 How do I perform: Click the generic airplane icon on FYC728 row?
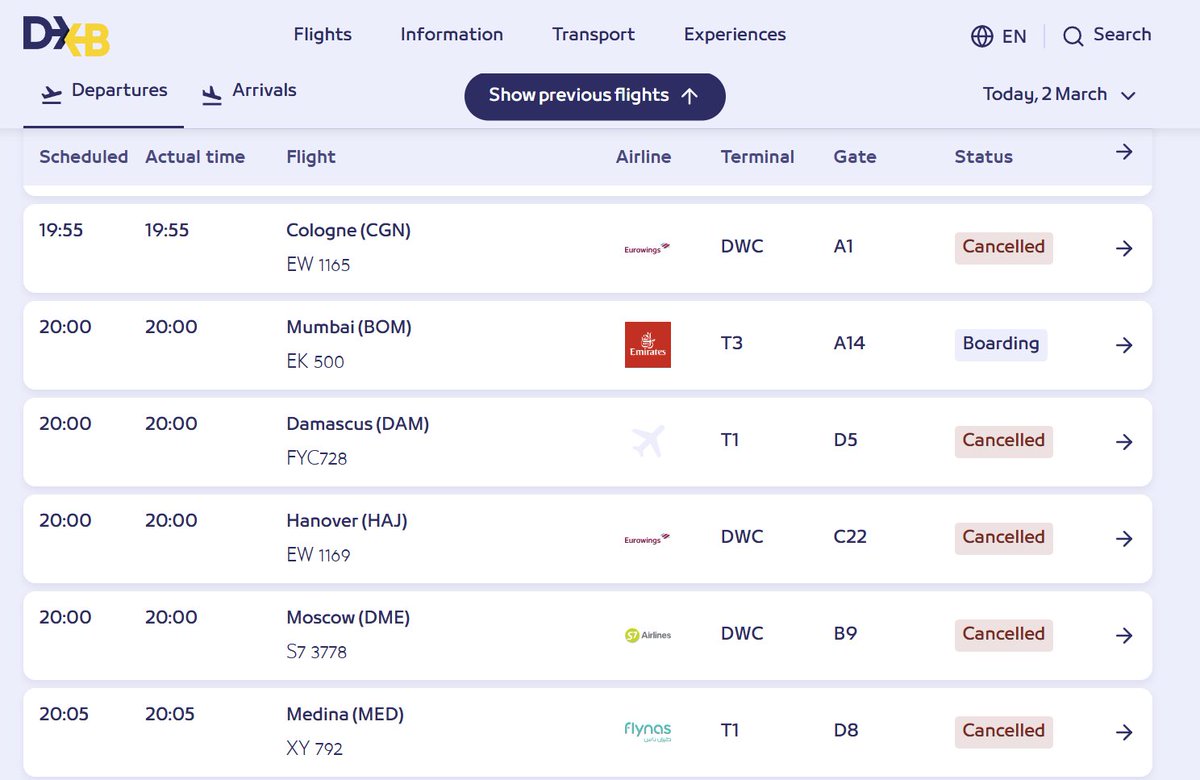point(647,440)
